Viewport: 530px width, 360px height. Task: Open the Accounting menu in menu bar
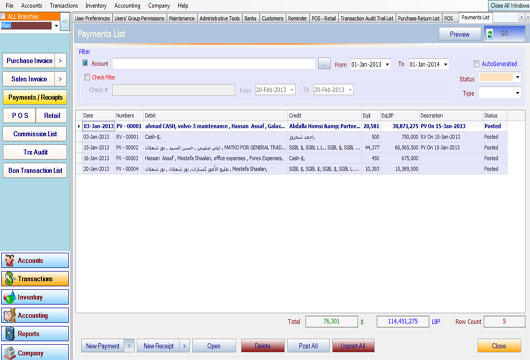[127, 5]
